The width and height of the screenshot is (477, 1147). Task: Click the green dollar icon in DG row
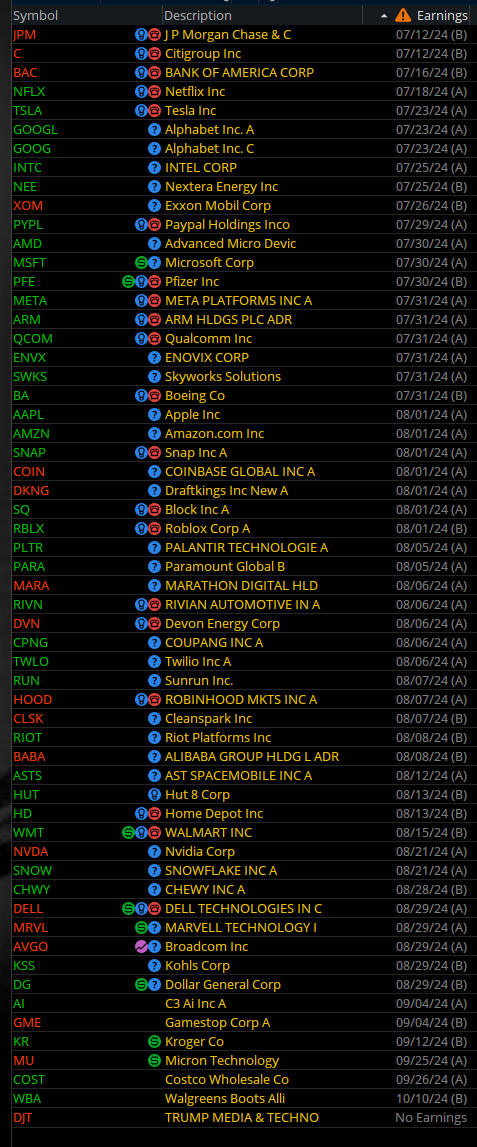141,985
